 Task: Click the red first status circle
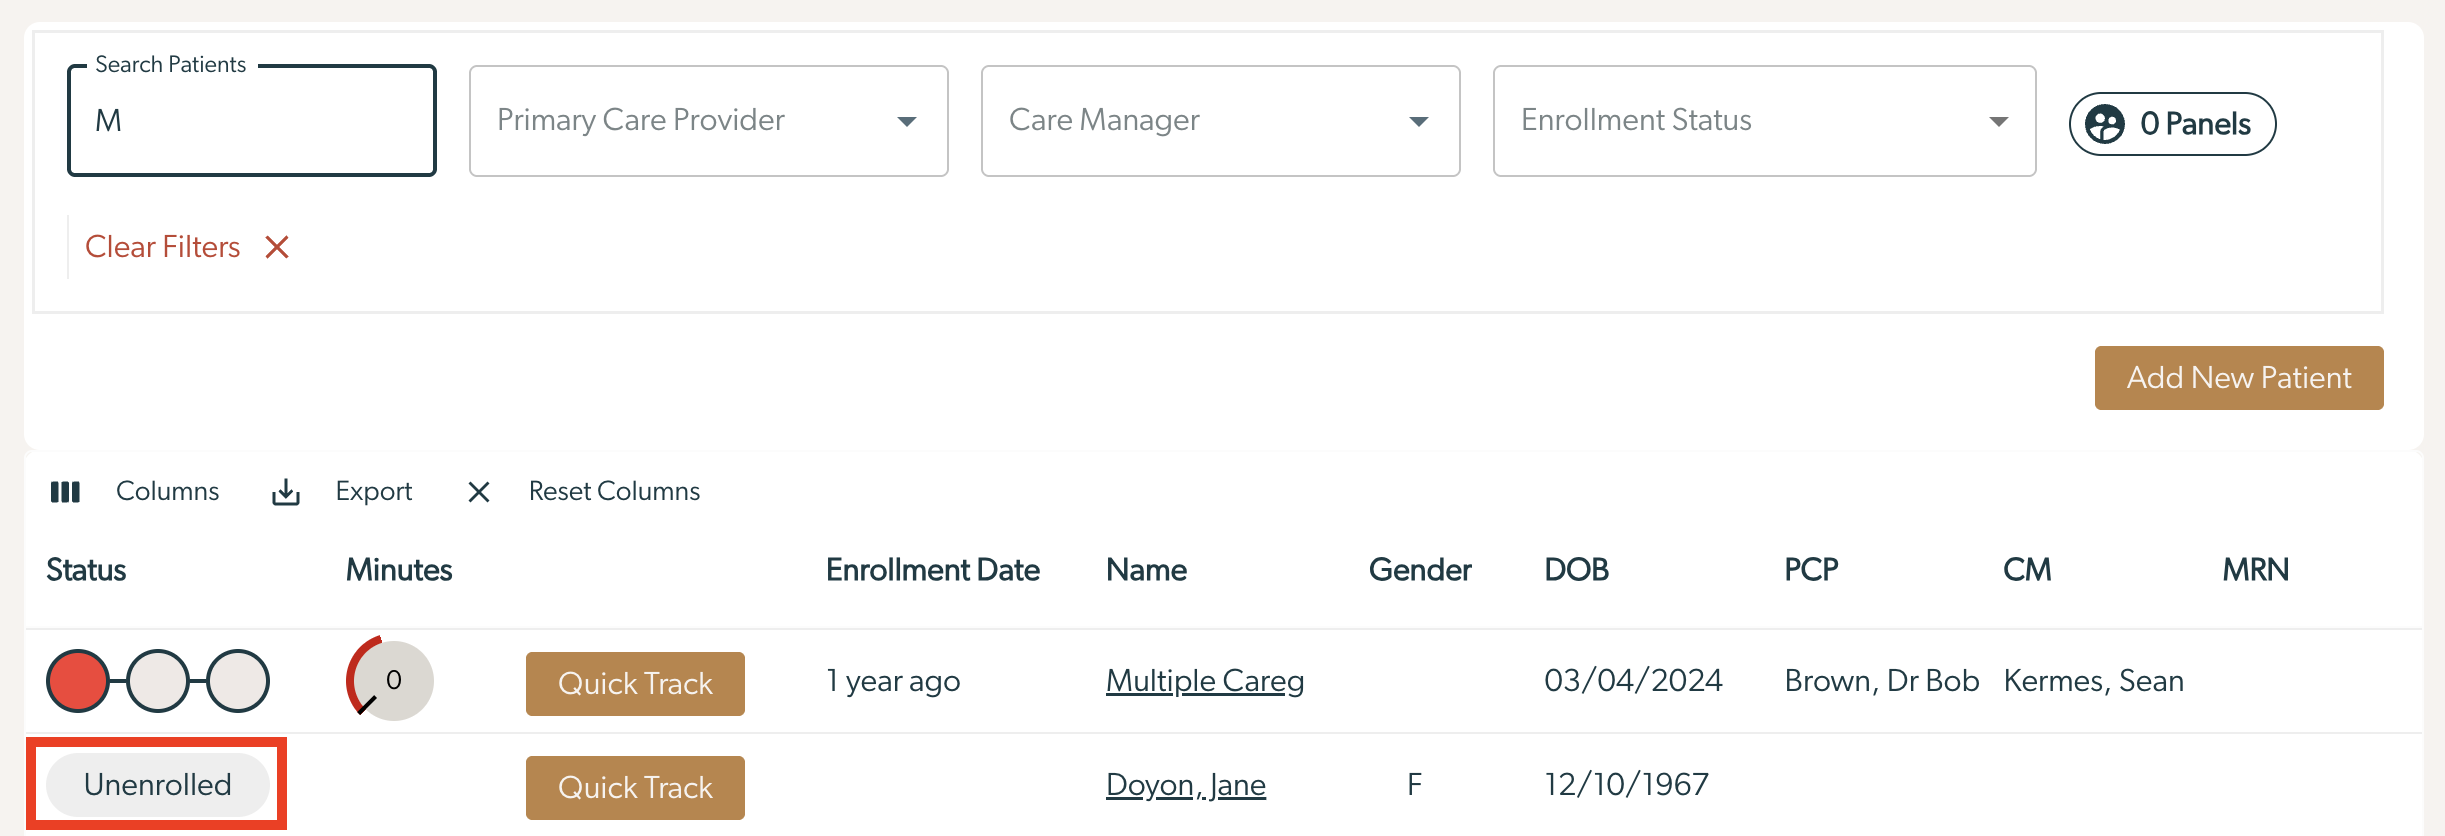[x=78, y=681]
